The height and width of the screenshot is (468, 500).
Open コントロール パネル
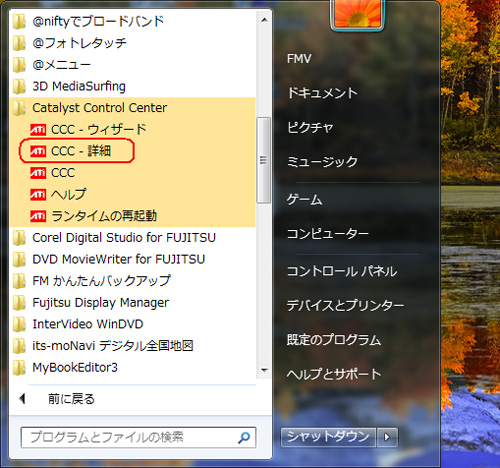coord(342,271)
